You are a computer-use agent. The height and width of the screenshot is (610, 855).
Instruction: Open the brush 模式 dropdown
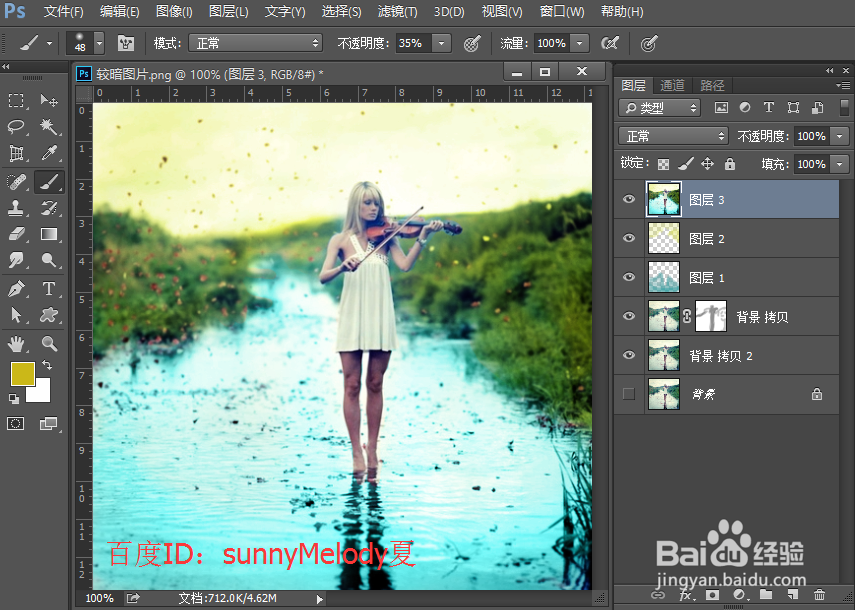point(256,43)
